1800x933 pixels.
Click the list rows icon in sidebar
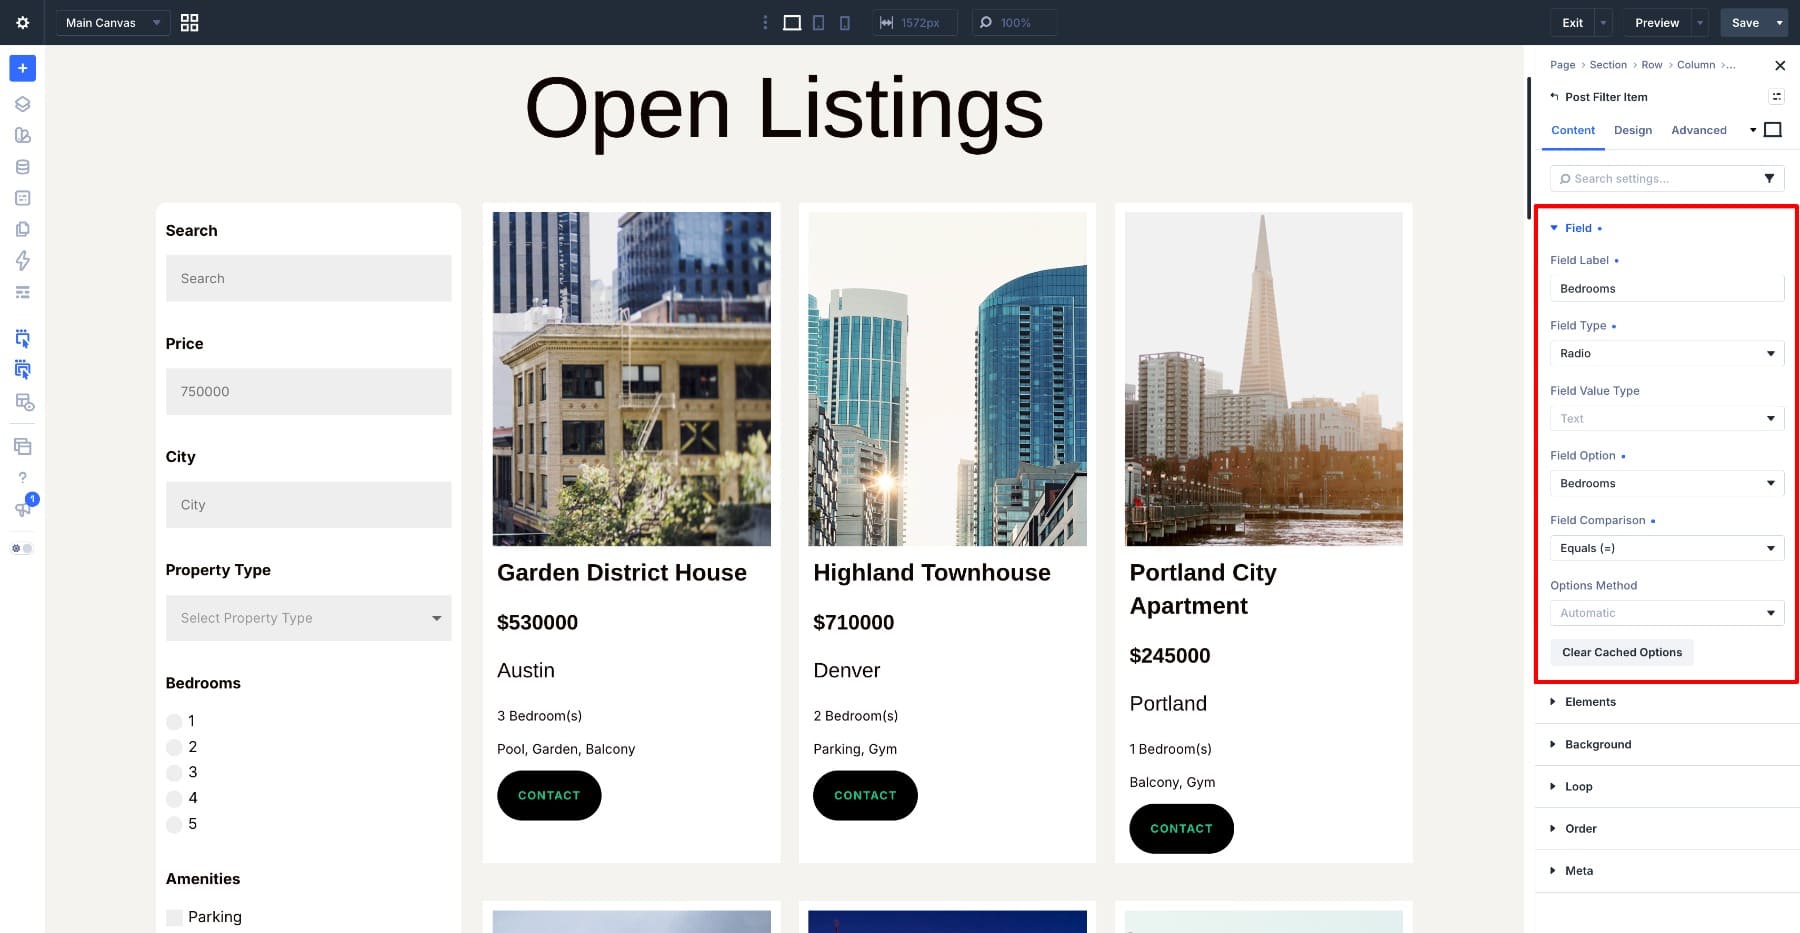pyautogui.click(x=22, y=292)
